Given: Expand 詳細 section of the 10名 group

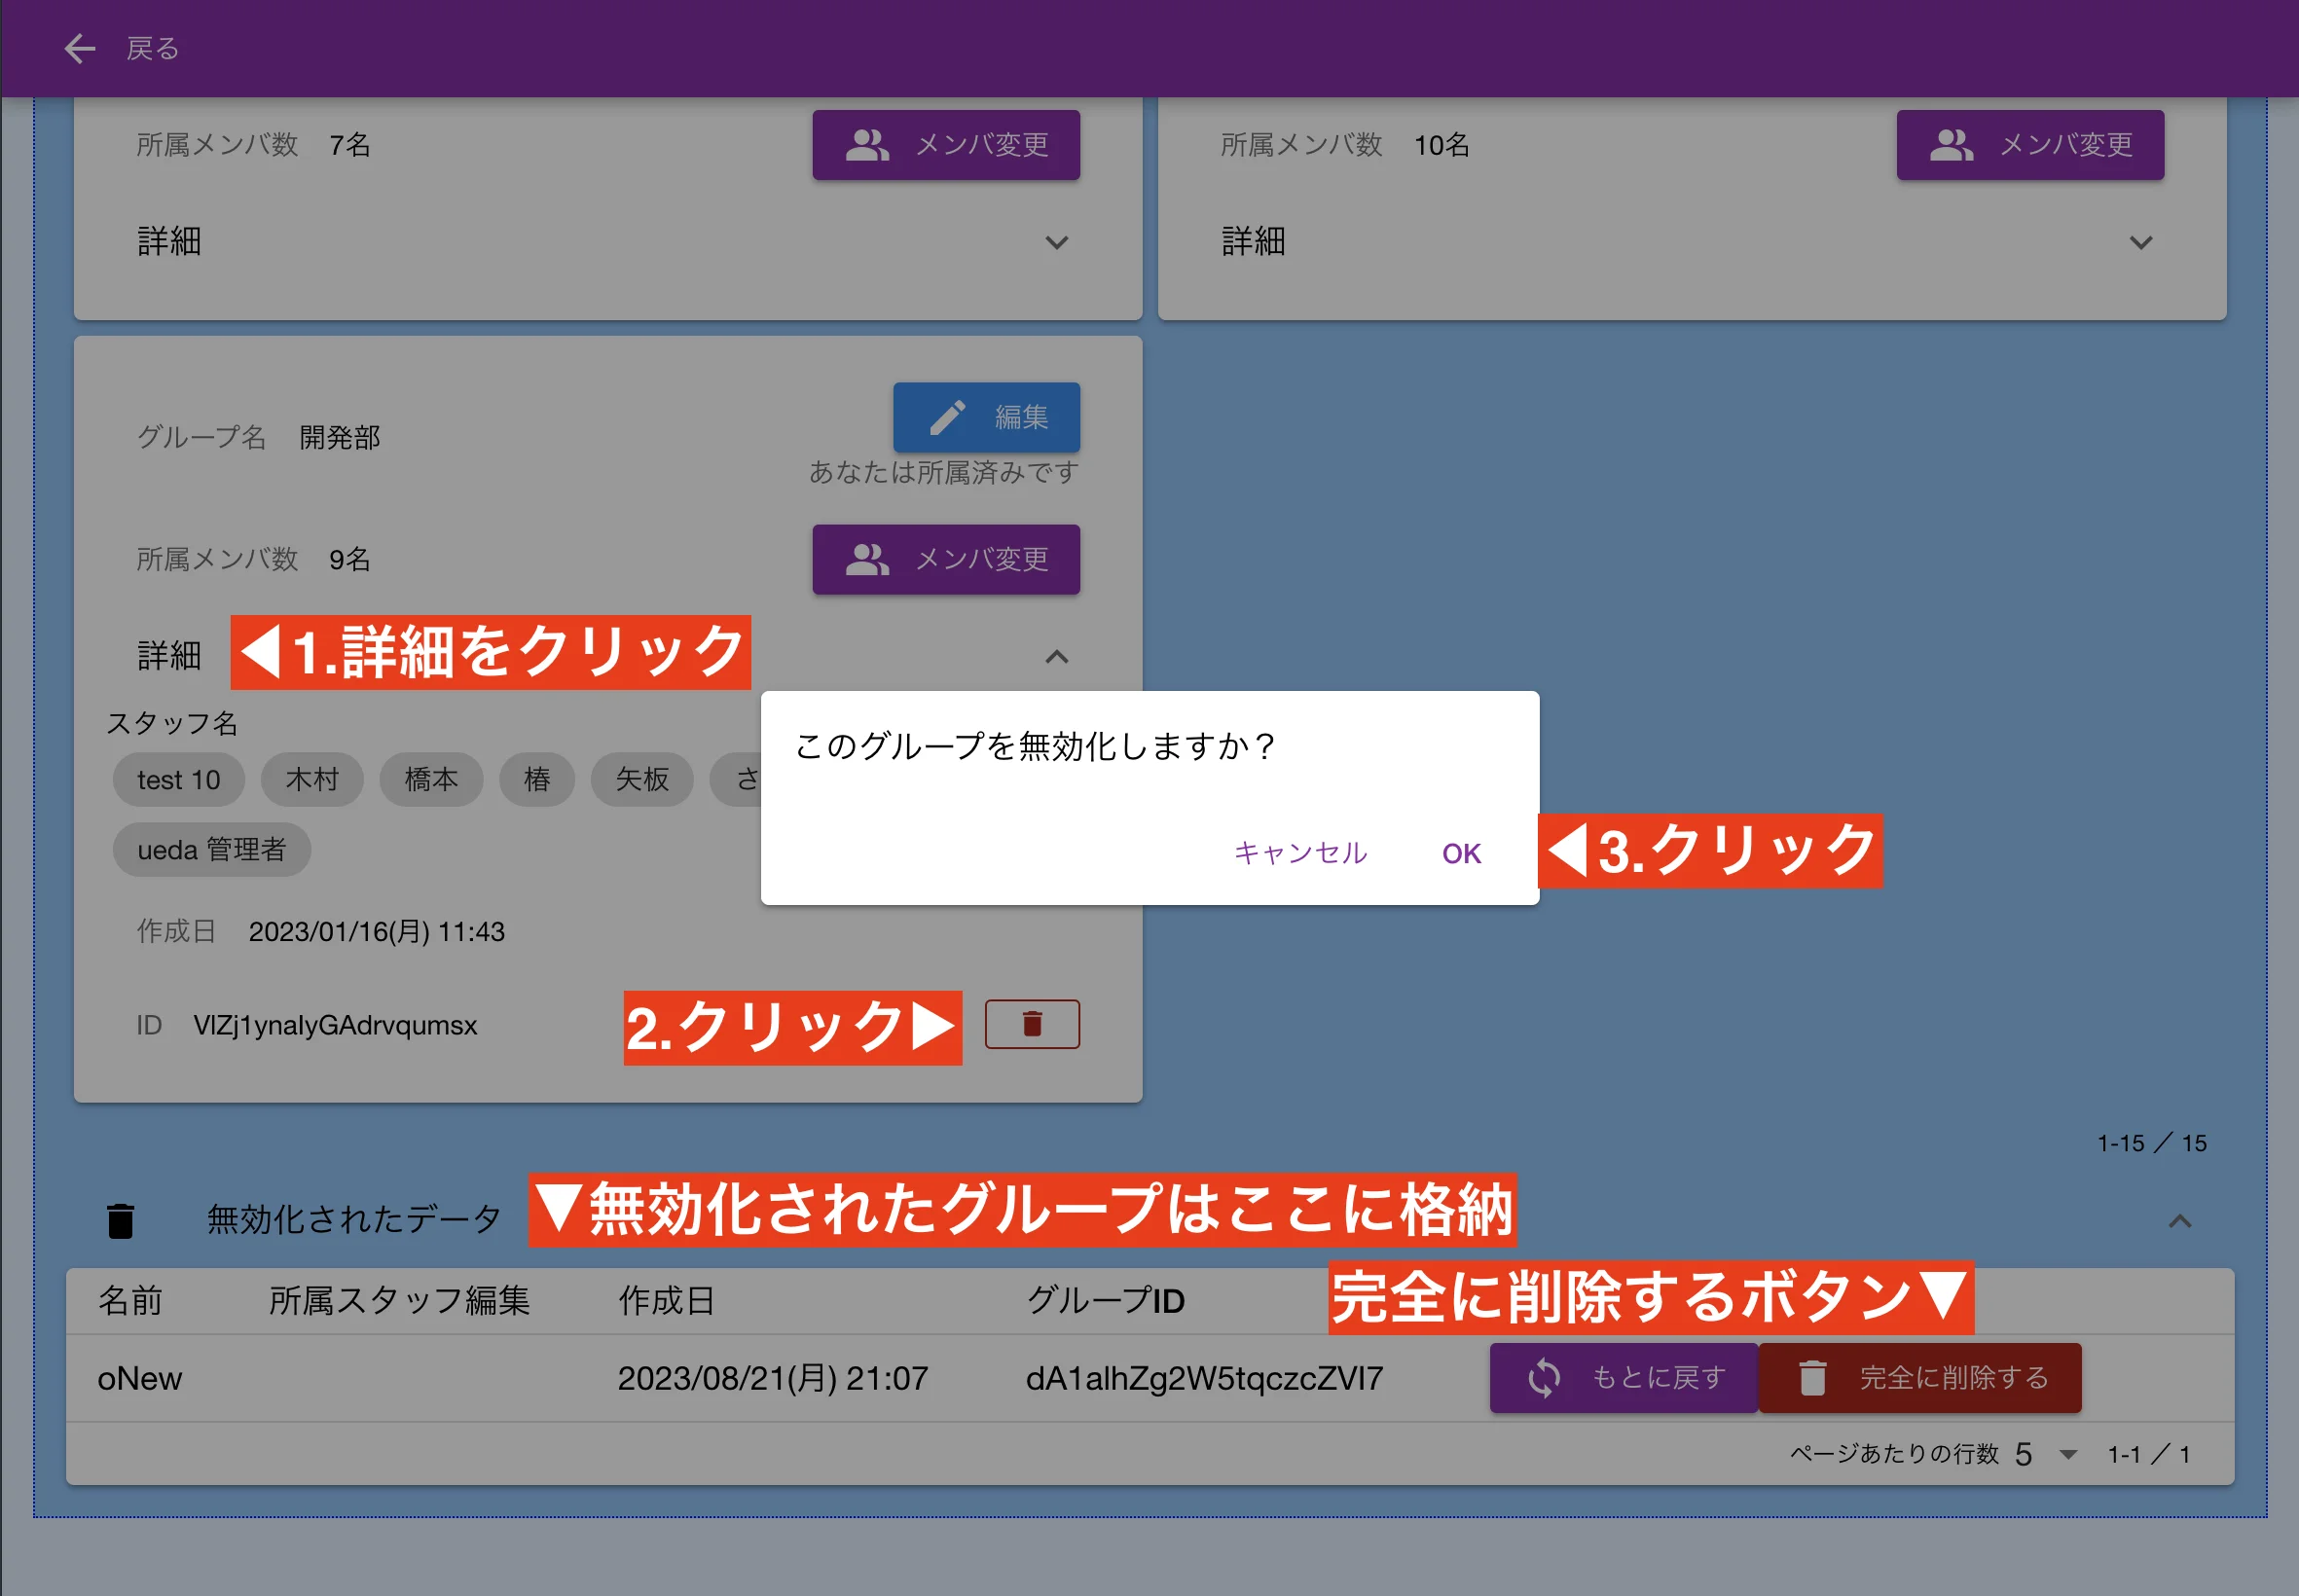Looking at the screenshot, I should [x=2141, y=242].
